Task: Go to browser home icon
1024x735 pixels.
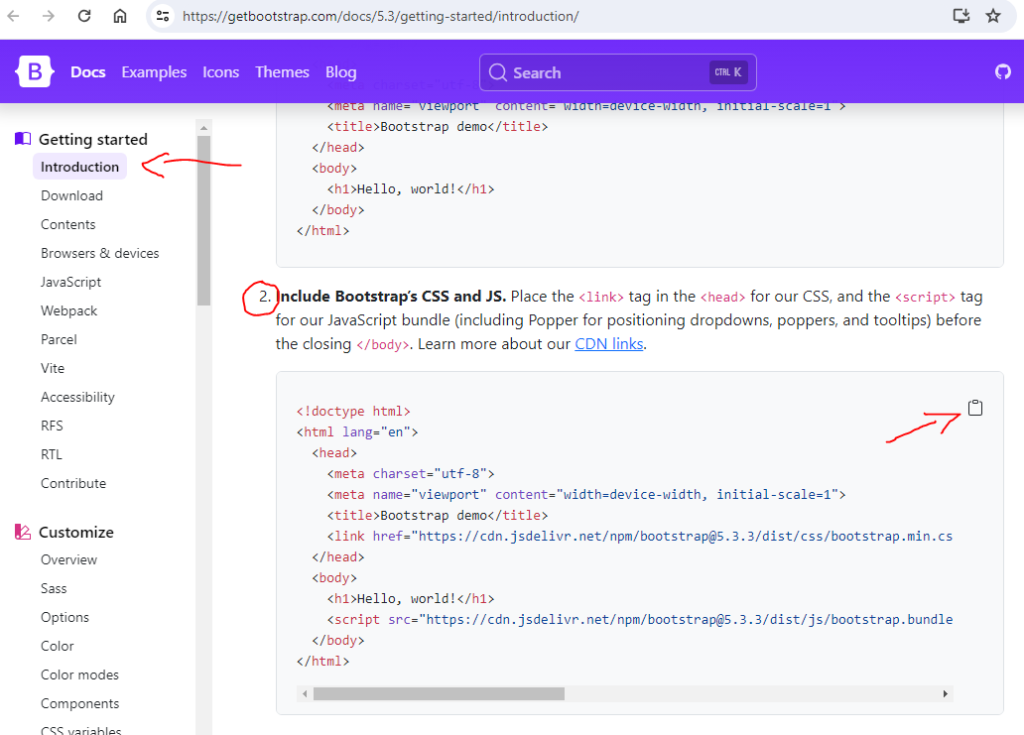Action: [120, 16]
